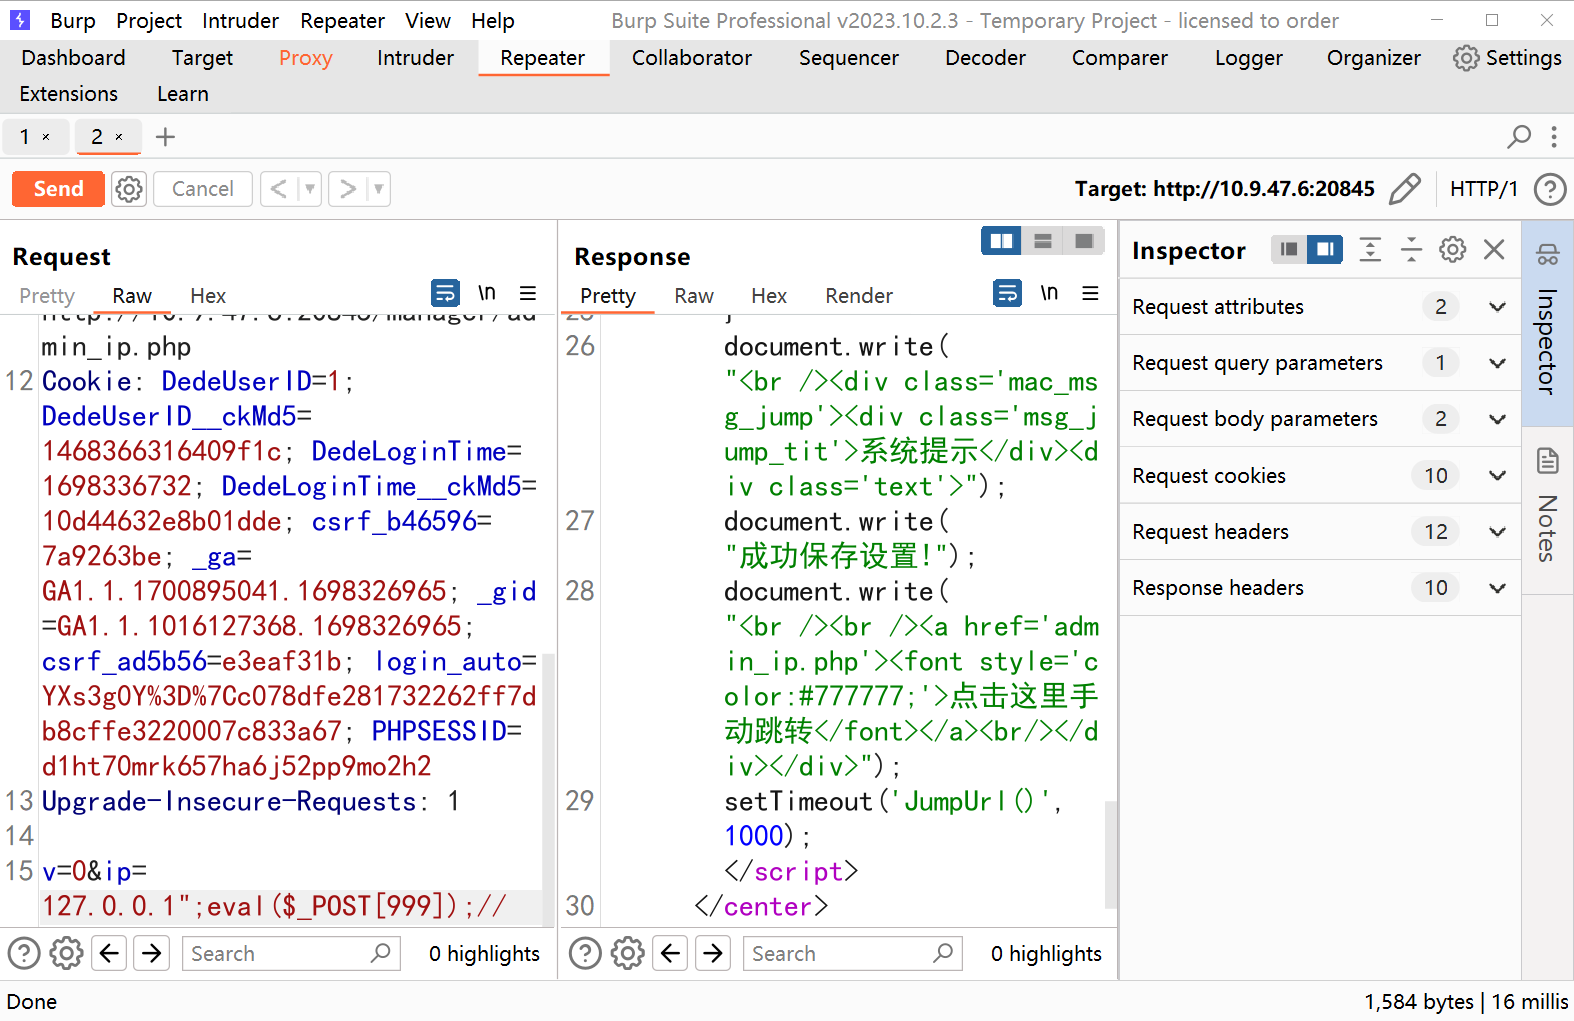1574x1021 pixels.
Task: Open forward history dropdown arrow
Action: point(378,189)
